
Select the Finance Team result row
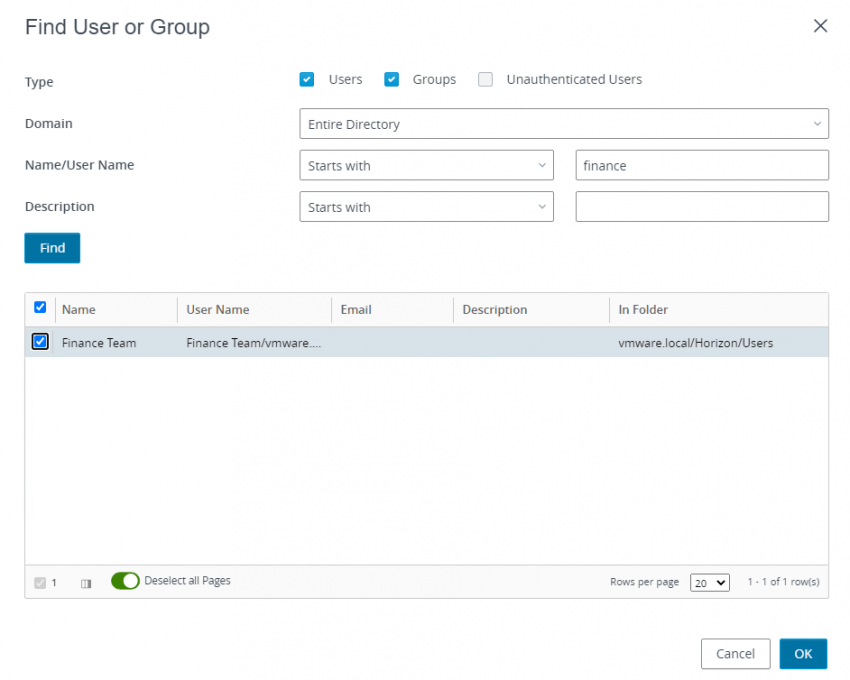pos(99,342)
